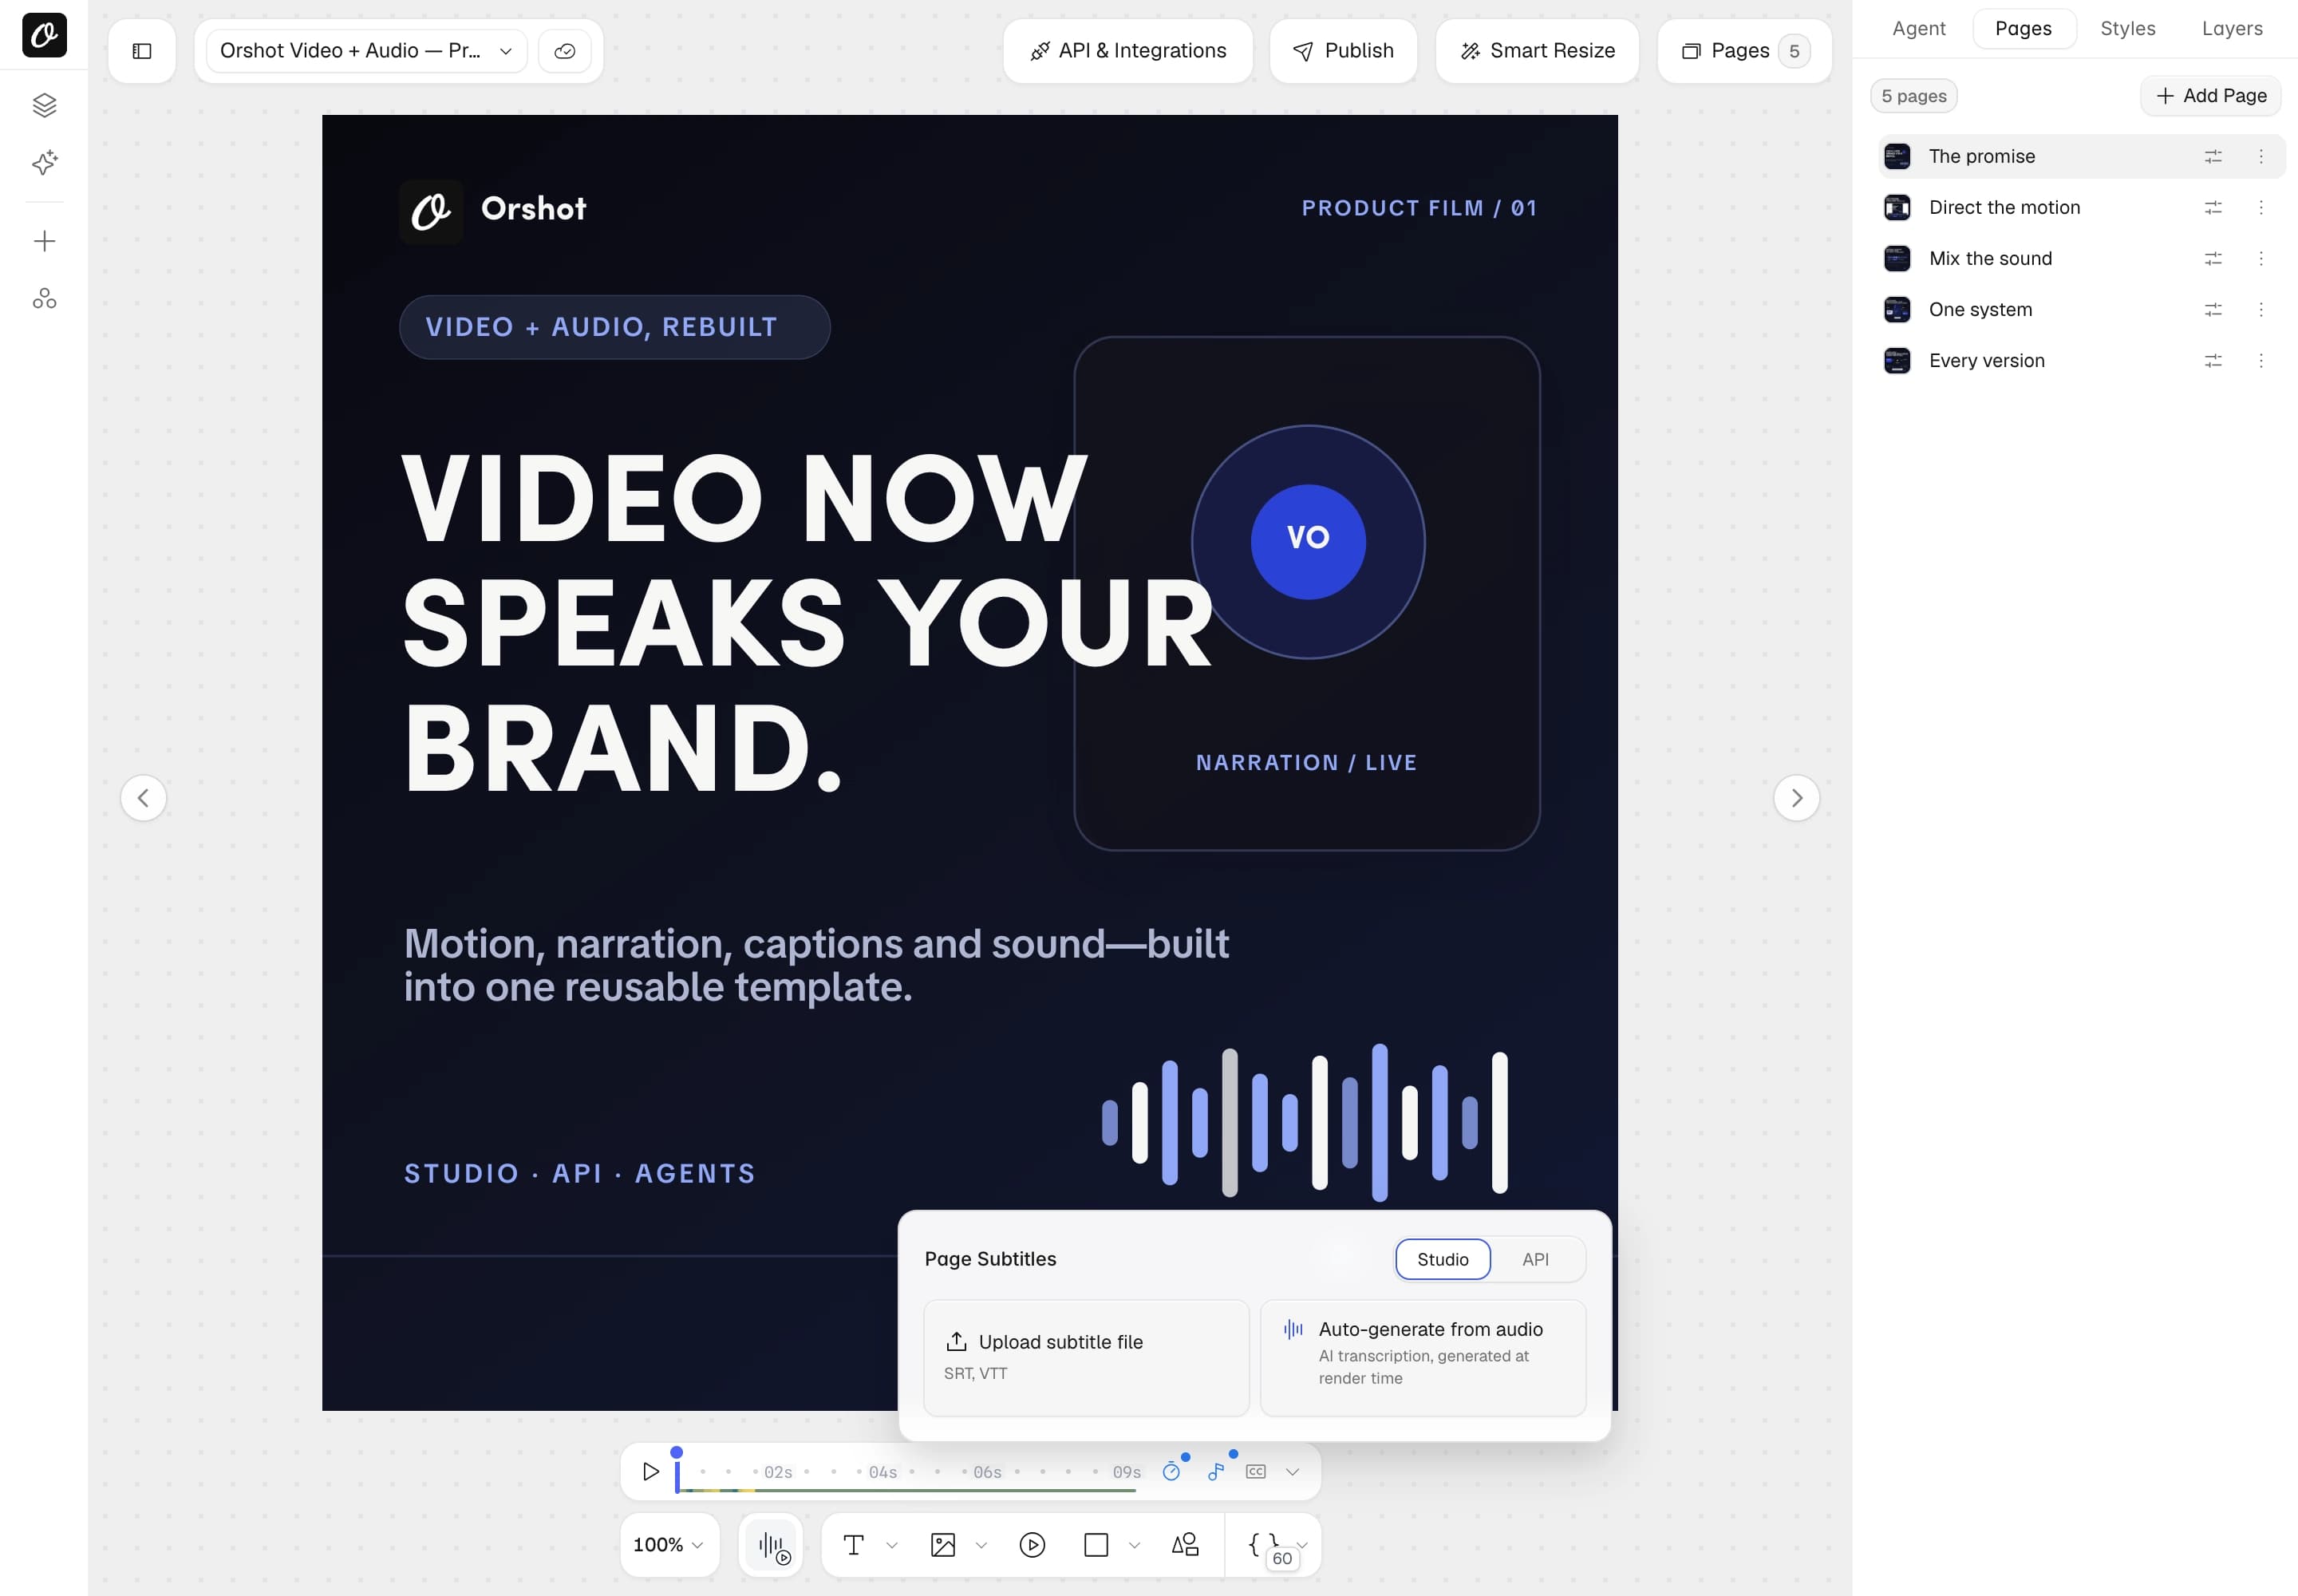This screenshot has width=2298, height=1596.
Task: Select the Rectangle shape tool
Action: pos(1096,1545)
